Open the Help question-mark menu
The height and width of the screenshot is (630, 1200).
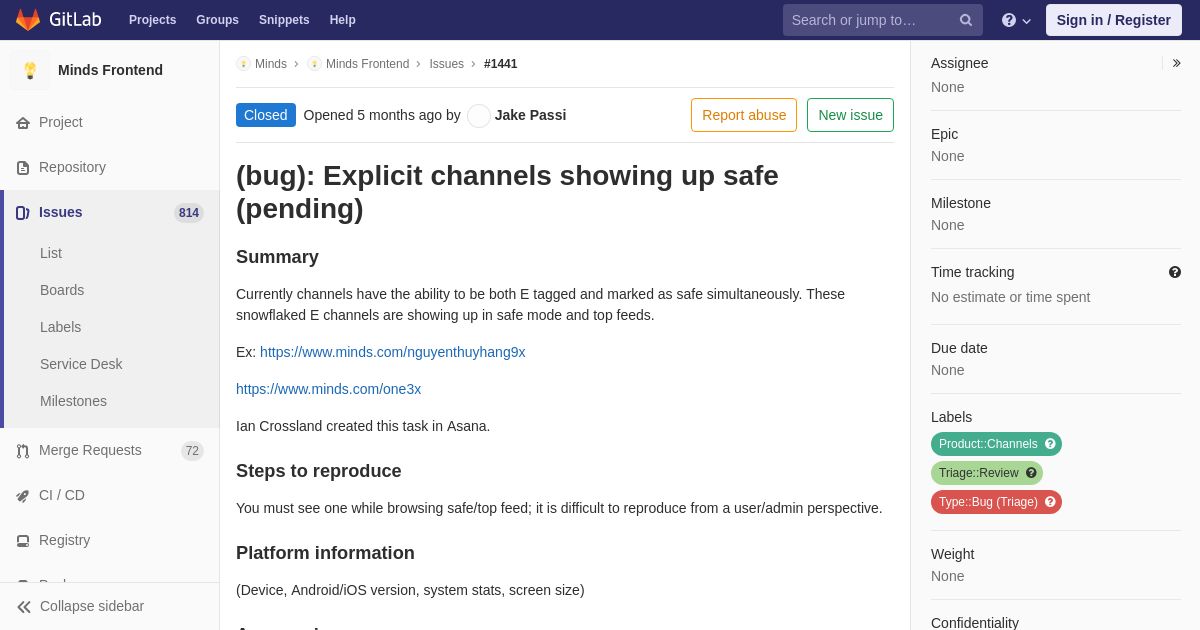click(1016, 20)
